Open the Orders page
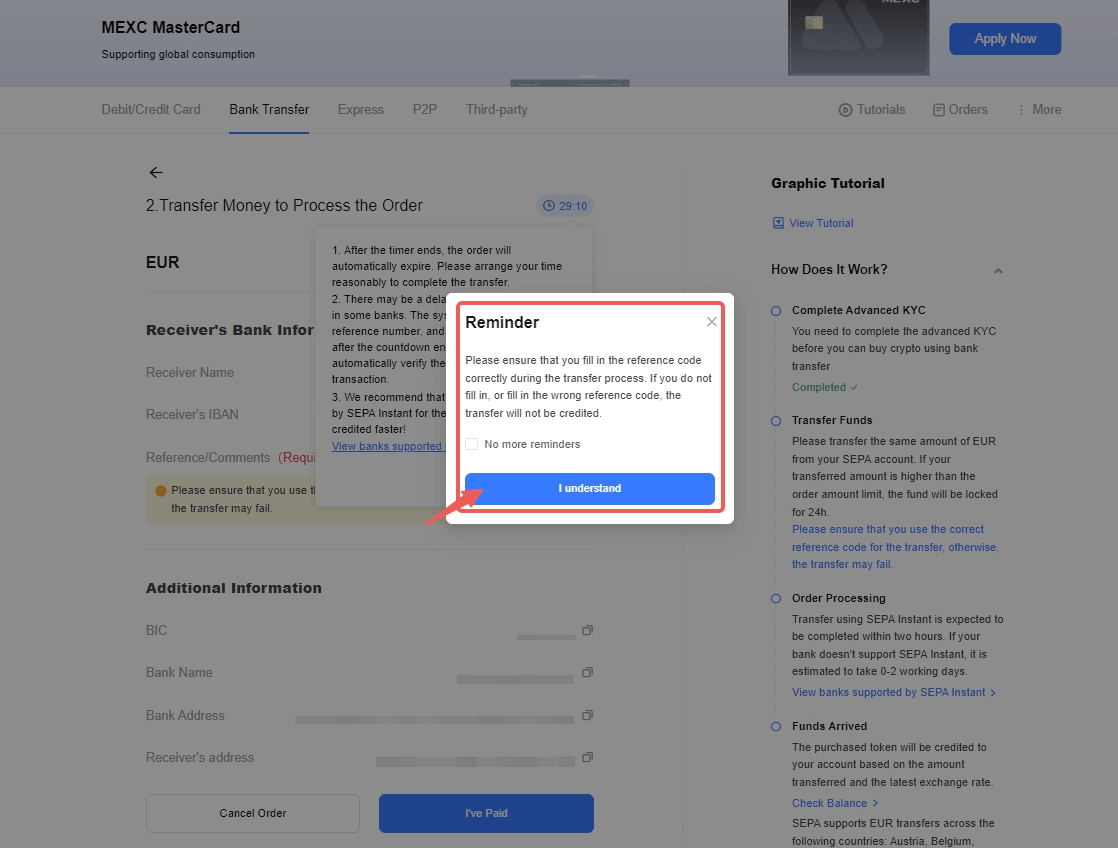Image resolution: width=1118 pixels, height=848 pixels. pyautogui.click(x=960, y=109)
